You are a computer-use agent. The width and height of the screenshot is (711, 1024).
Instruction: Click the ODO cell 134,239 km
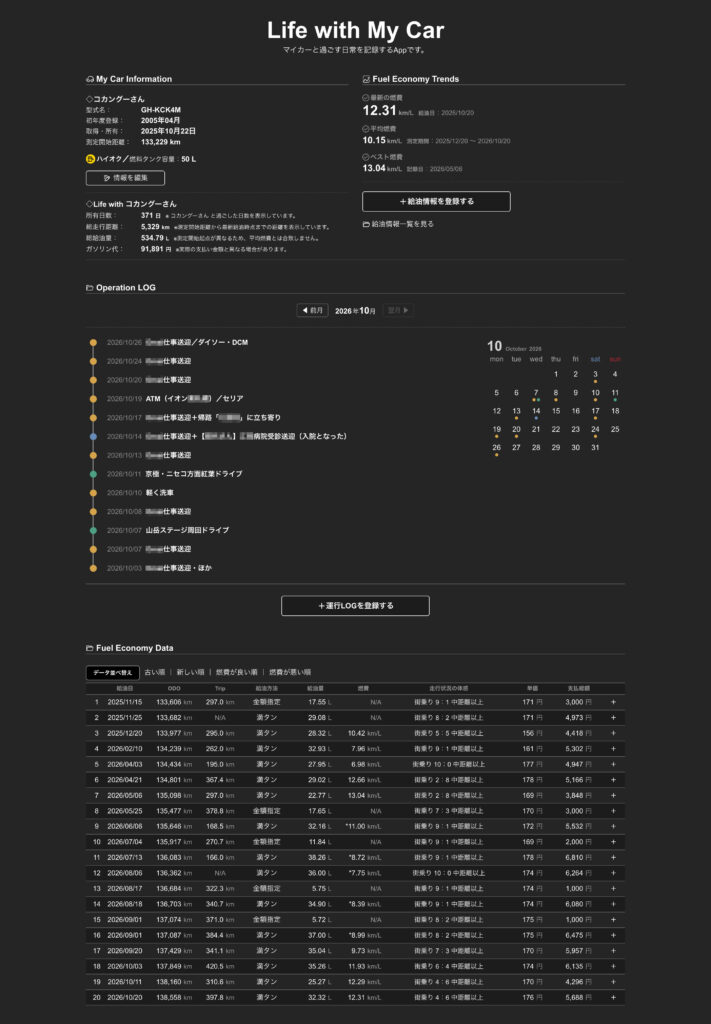pyautogui.click(x=174, y=749)
